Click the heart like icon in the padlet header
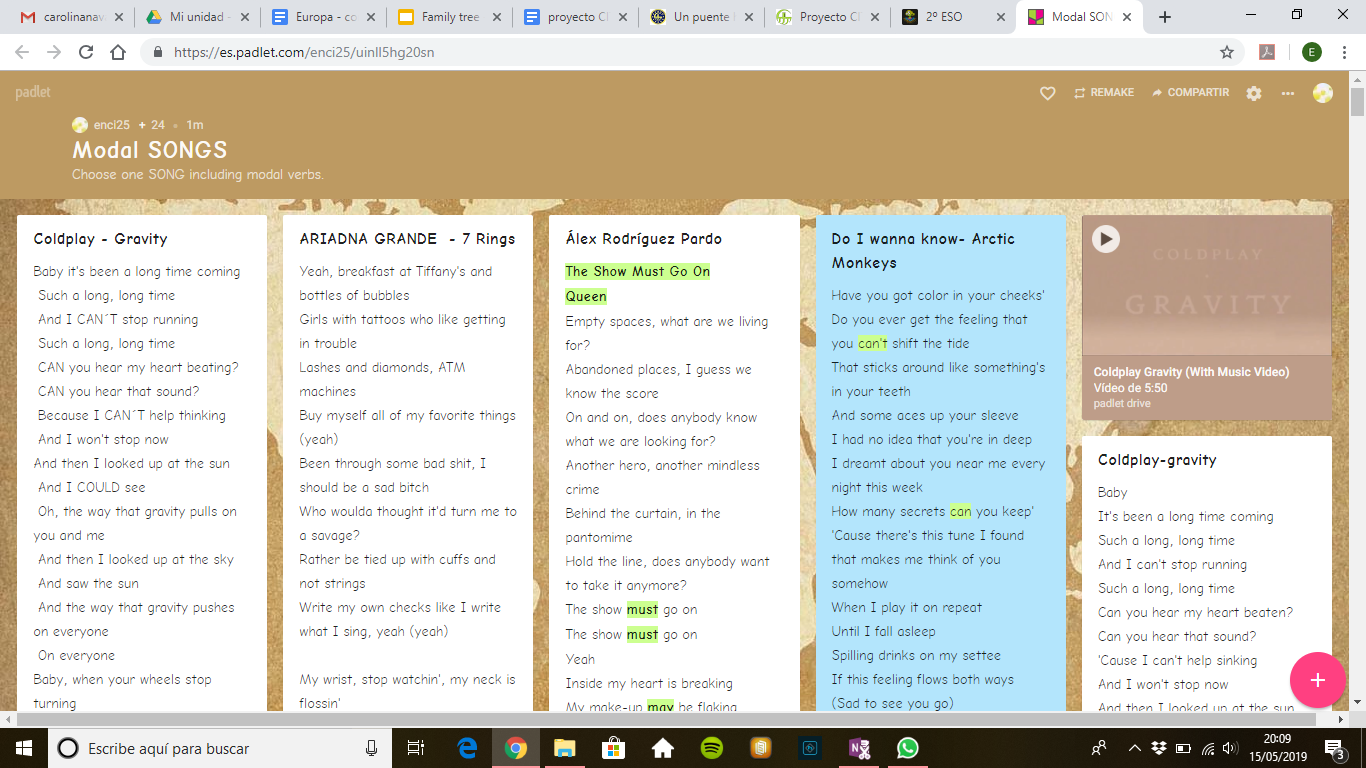This screenshot has height=768, width=1366. coord(1048,93)
